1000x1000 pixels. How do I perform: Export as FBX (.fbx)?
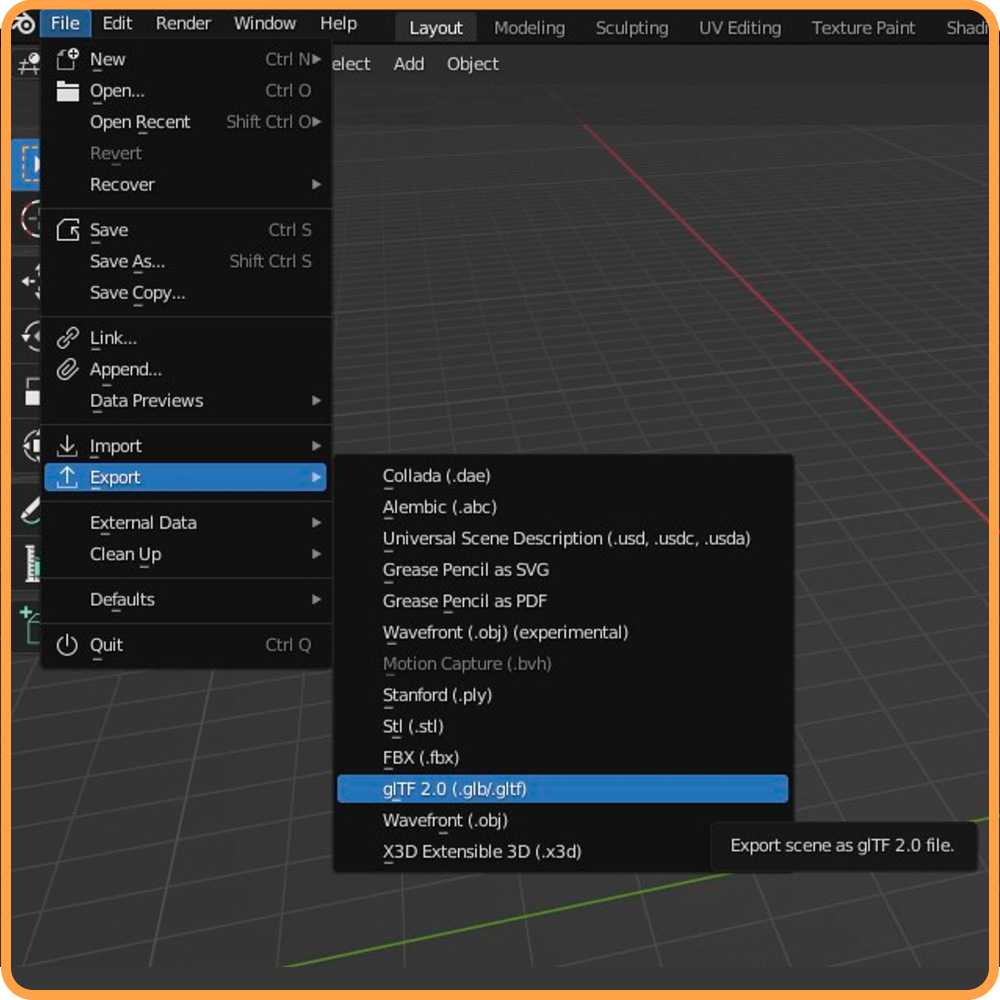pyautogui.click(x=562, y=758)
